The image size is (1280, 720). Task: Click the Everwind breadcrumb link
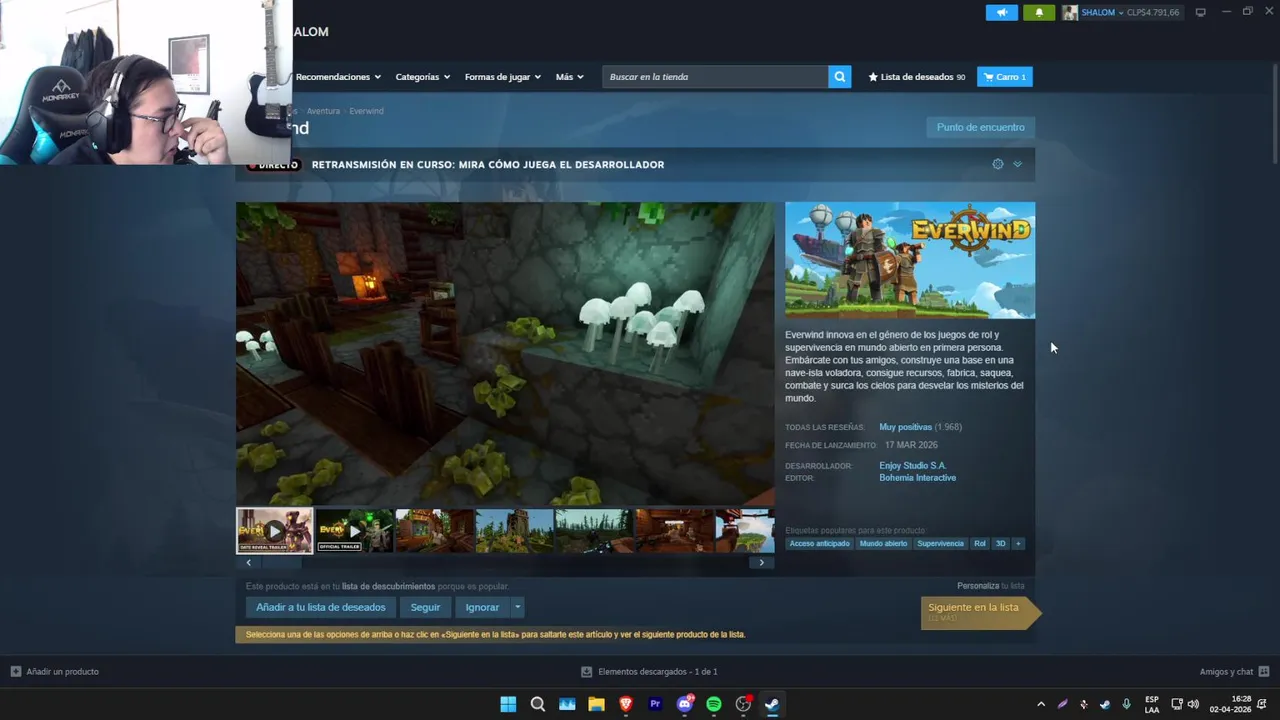tap(366, 111)
